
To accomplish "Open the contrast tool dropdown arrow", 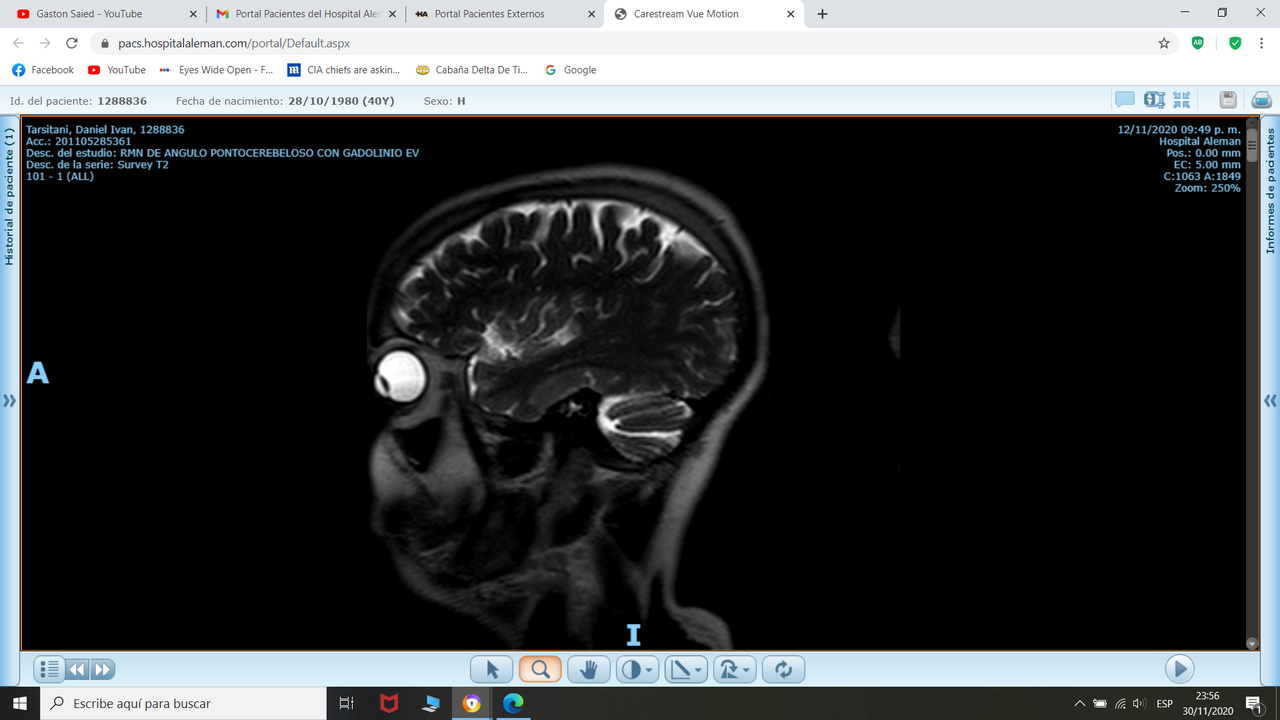I will coord(651,671).
